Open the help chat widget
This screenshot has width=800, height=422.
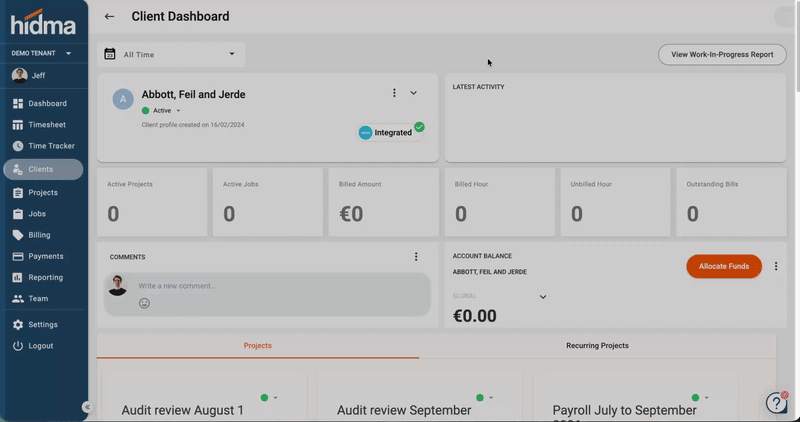pyautogui.click(x=777, y=402)
